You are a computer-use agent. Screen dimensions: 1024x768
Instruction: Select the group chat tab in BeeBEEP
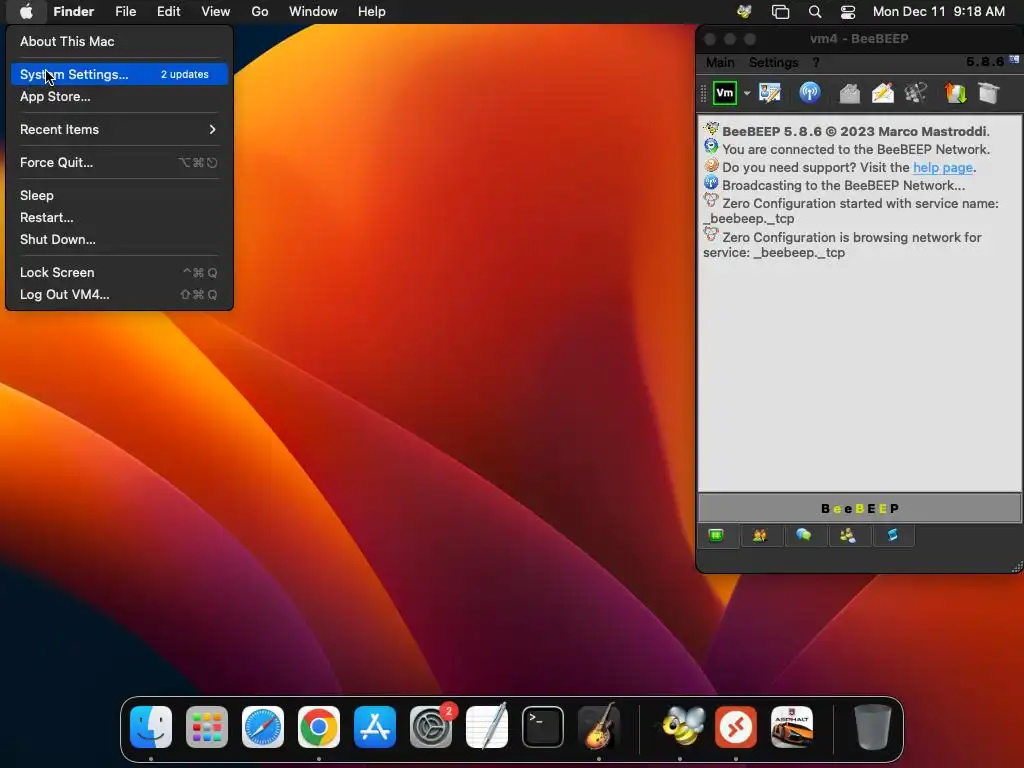click(x=848, y=536)
